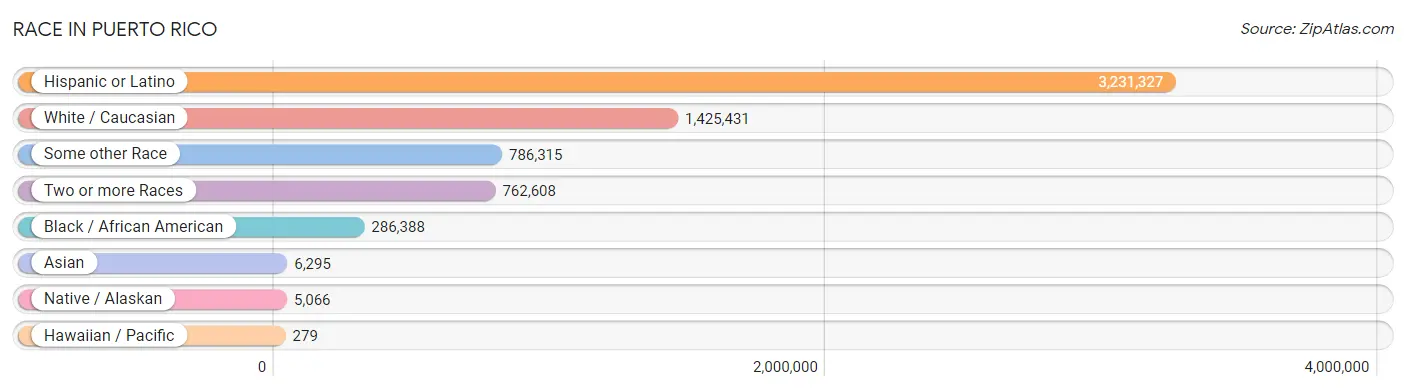Click the red bar value 1,425,431
Image resolution: width=1406 pixels, height=391 pixels.
[x=717, y=118]
